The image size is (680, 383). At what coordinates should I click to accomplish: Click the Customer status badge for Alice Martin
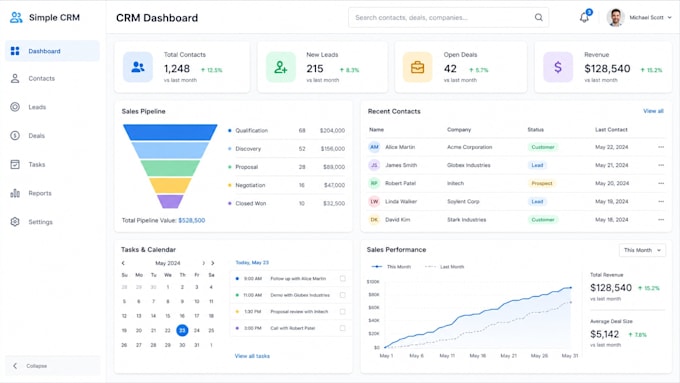(543, 147)
